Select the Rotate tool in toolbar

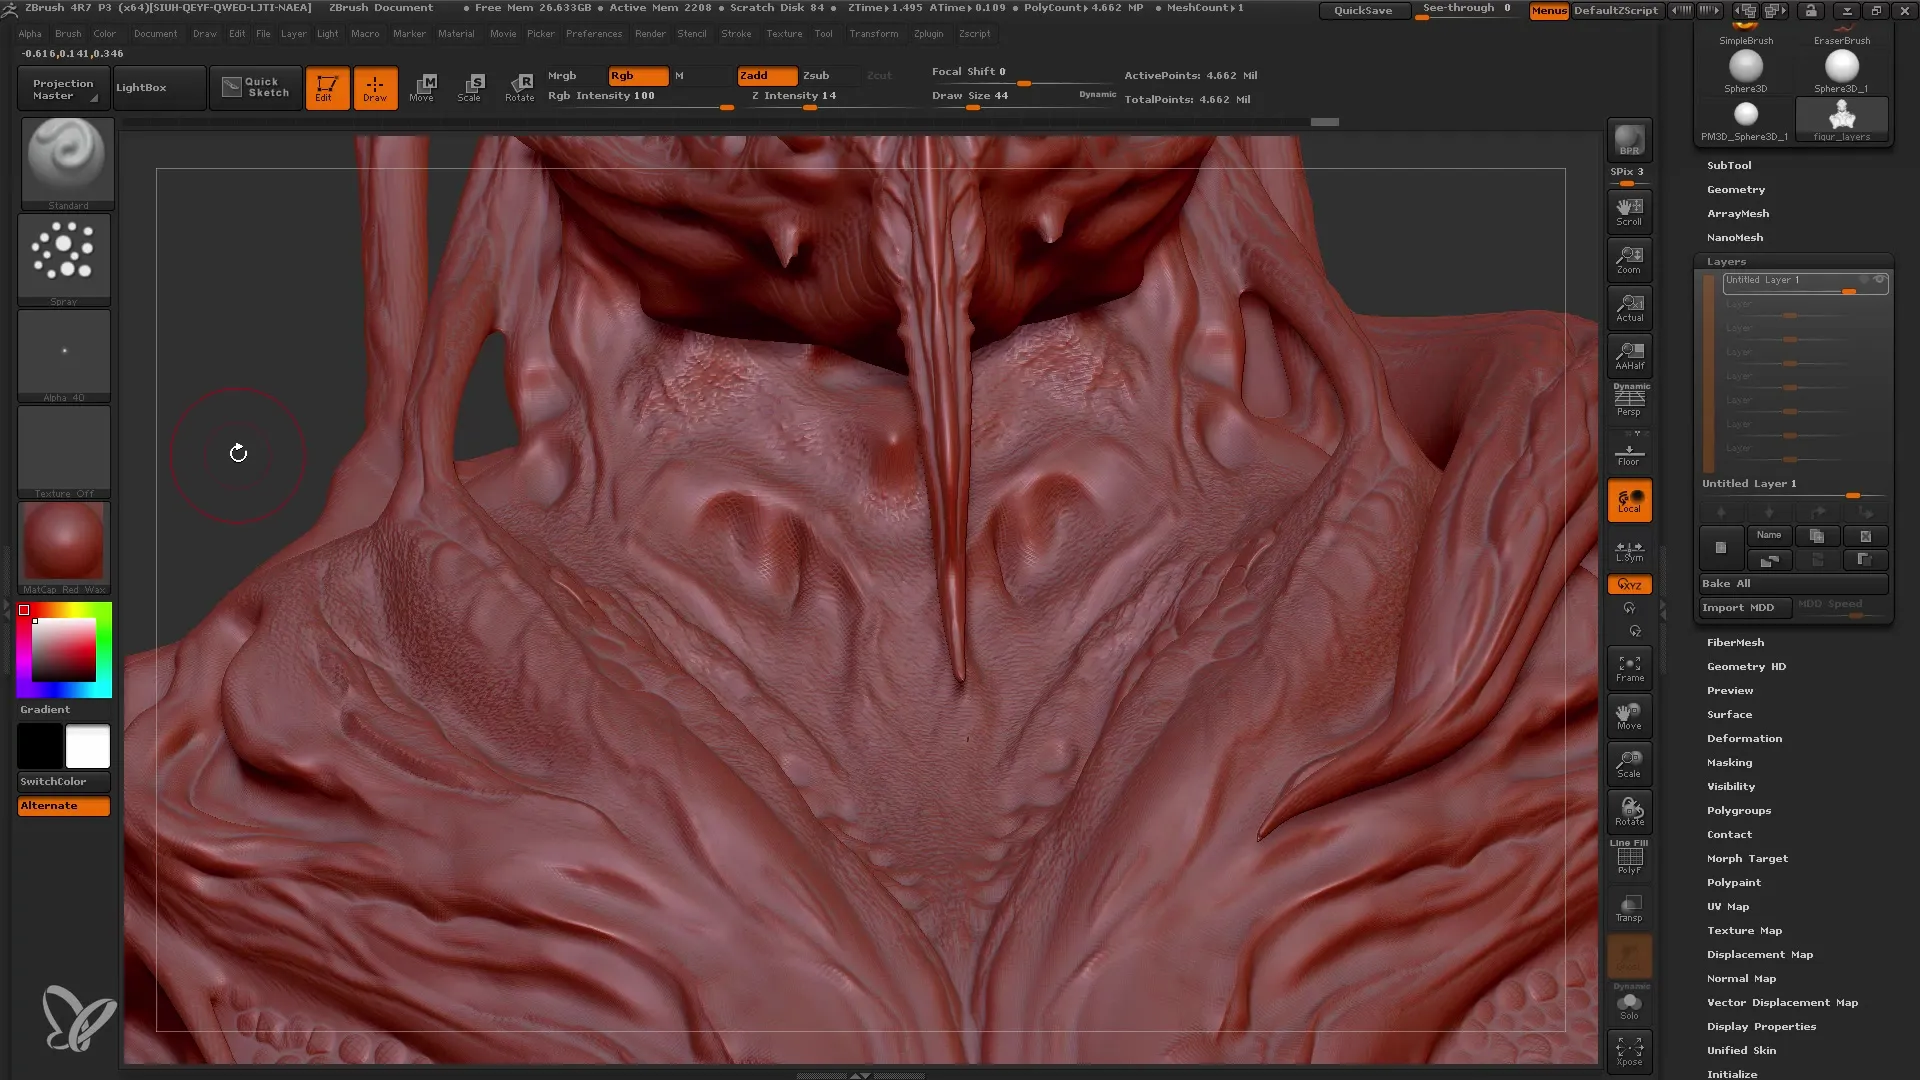[520, 87]
